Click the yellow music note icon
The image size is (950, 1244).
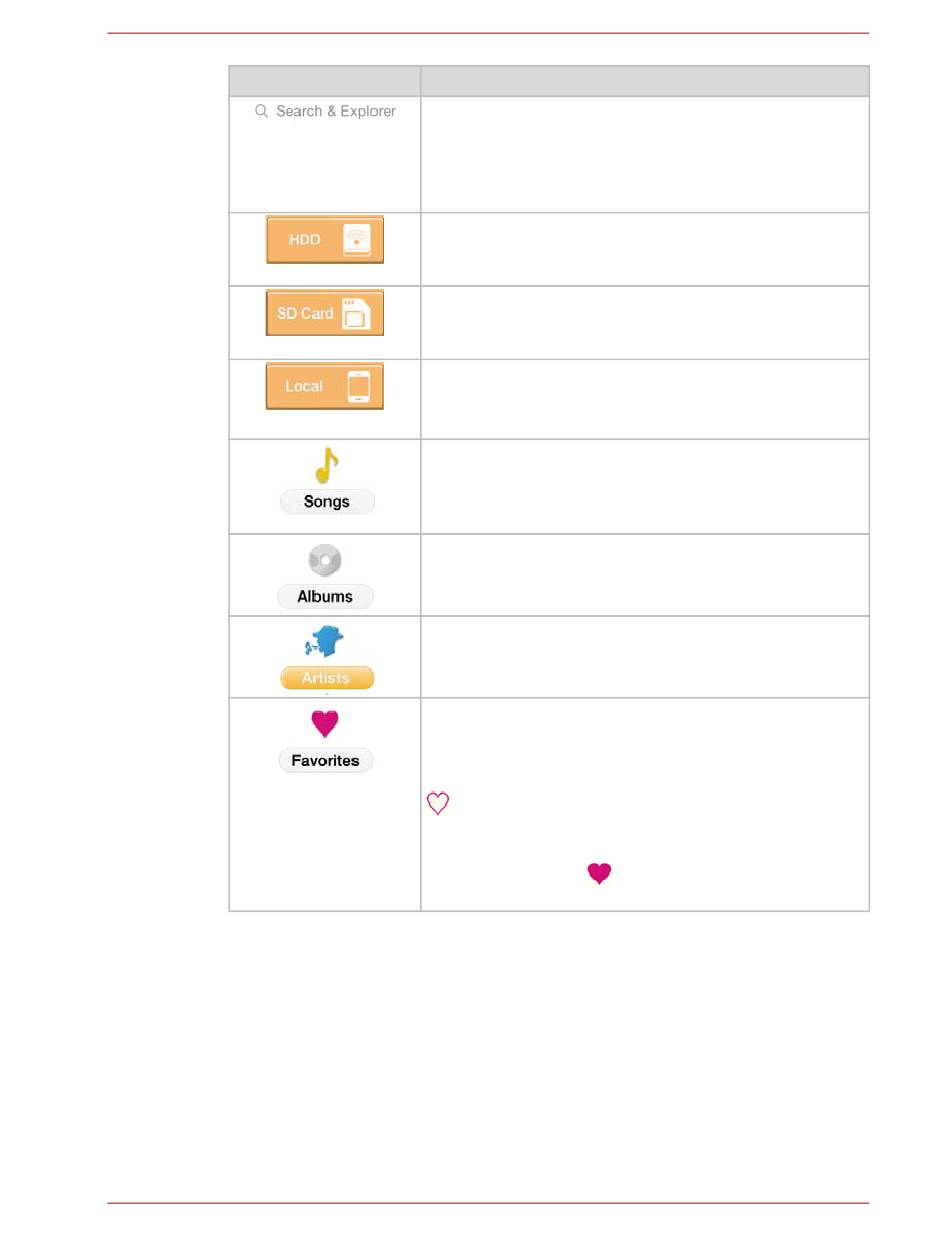[327, 465]
